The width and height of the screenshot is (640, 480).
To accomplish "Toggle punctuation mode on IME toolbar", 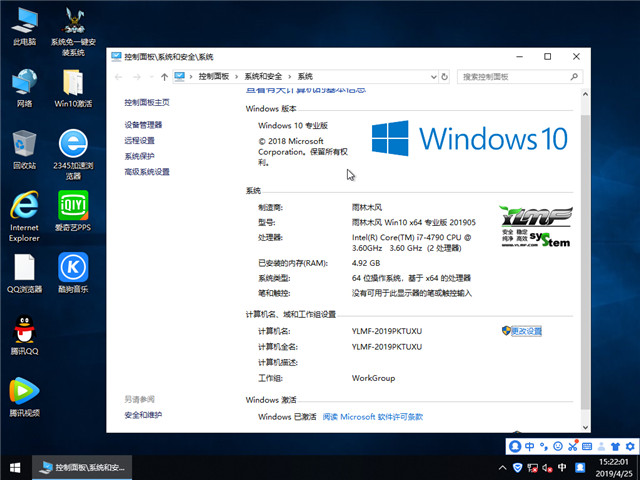I will (544, 446).
